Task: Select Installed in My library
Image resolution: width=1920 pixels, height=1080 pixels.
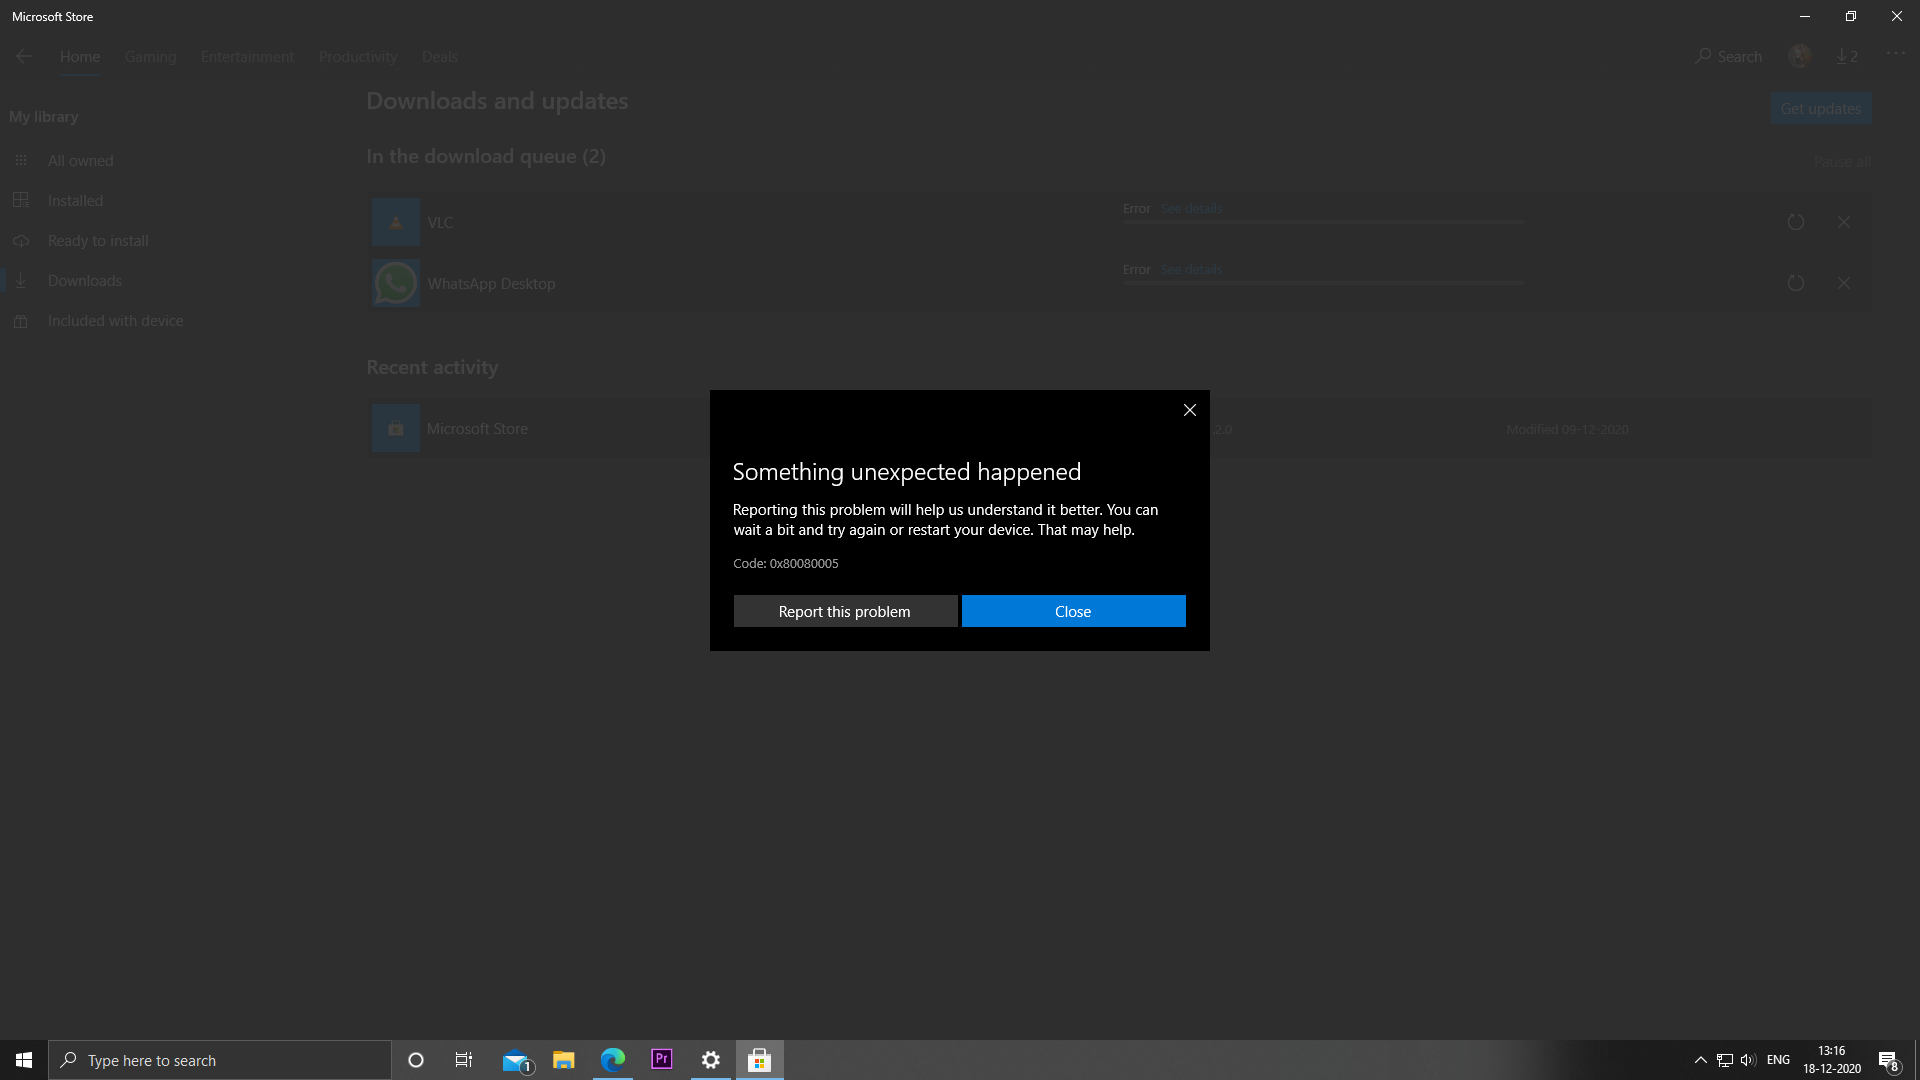Action: 75,200
